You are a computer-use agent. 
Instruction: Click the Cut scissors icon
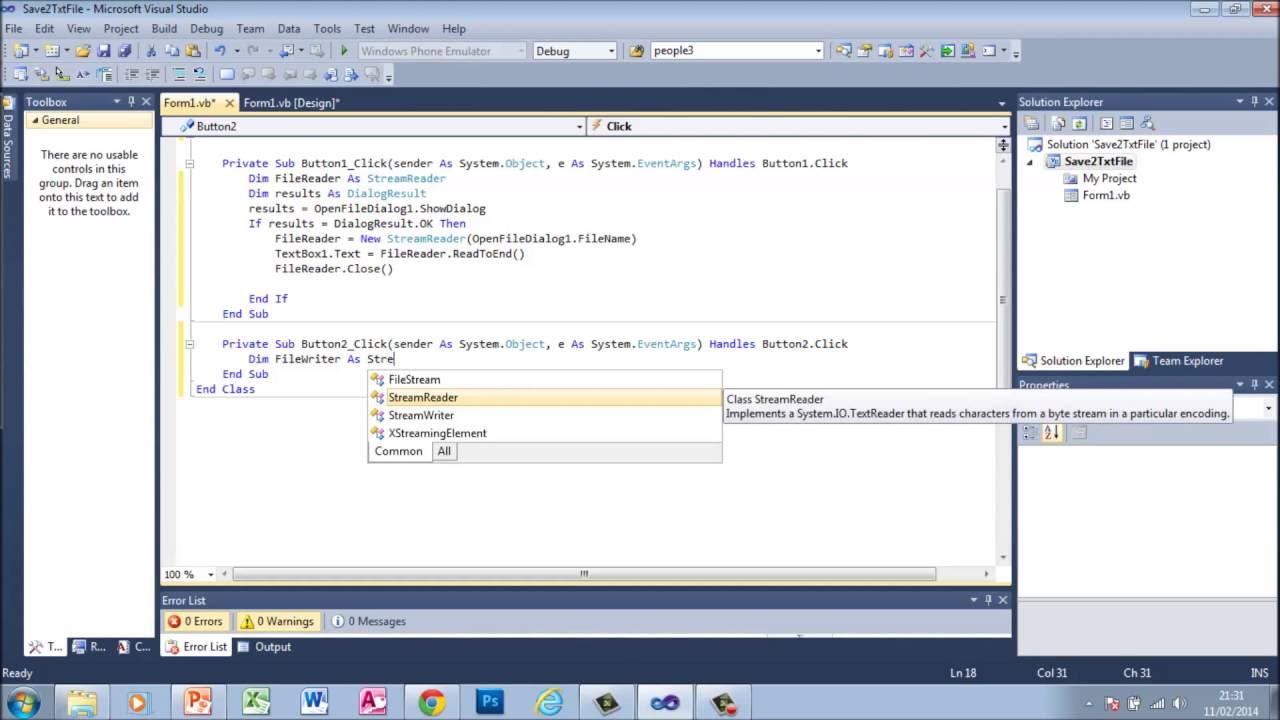(151, 51)
